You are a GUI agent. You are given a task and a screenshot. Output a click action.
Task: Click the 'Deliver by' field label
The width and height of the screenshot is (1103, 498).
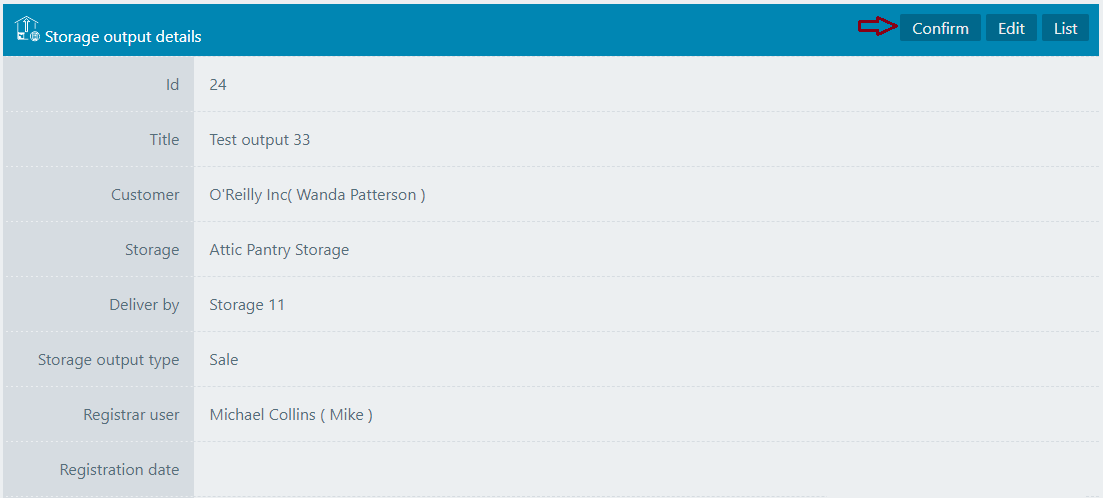click(144, 305)
